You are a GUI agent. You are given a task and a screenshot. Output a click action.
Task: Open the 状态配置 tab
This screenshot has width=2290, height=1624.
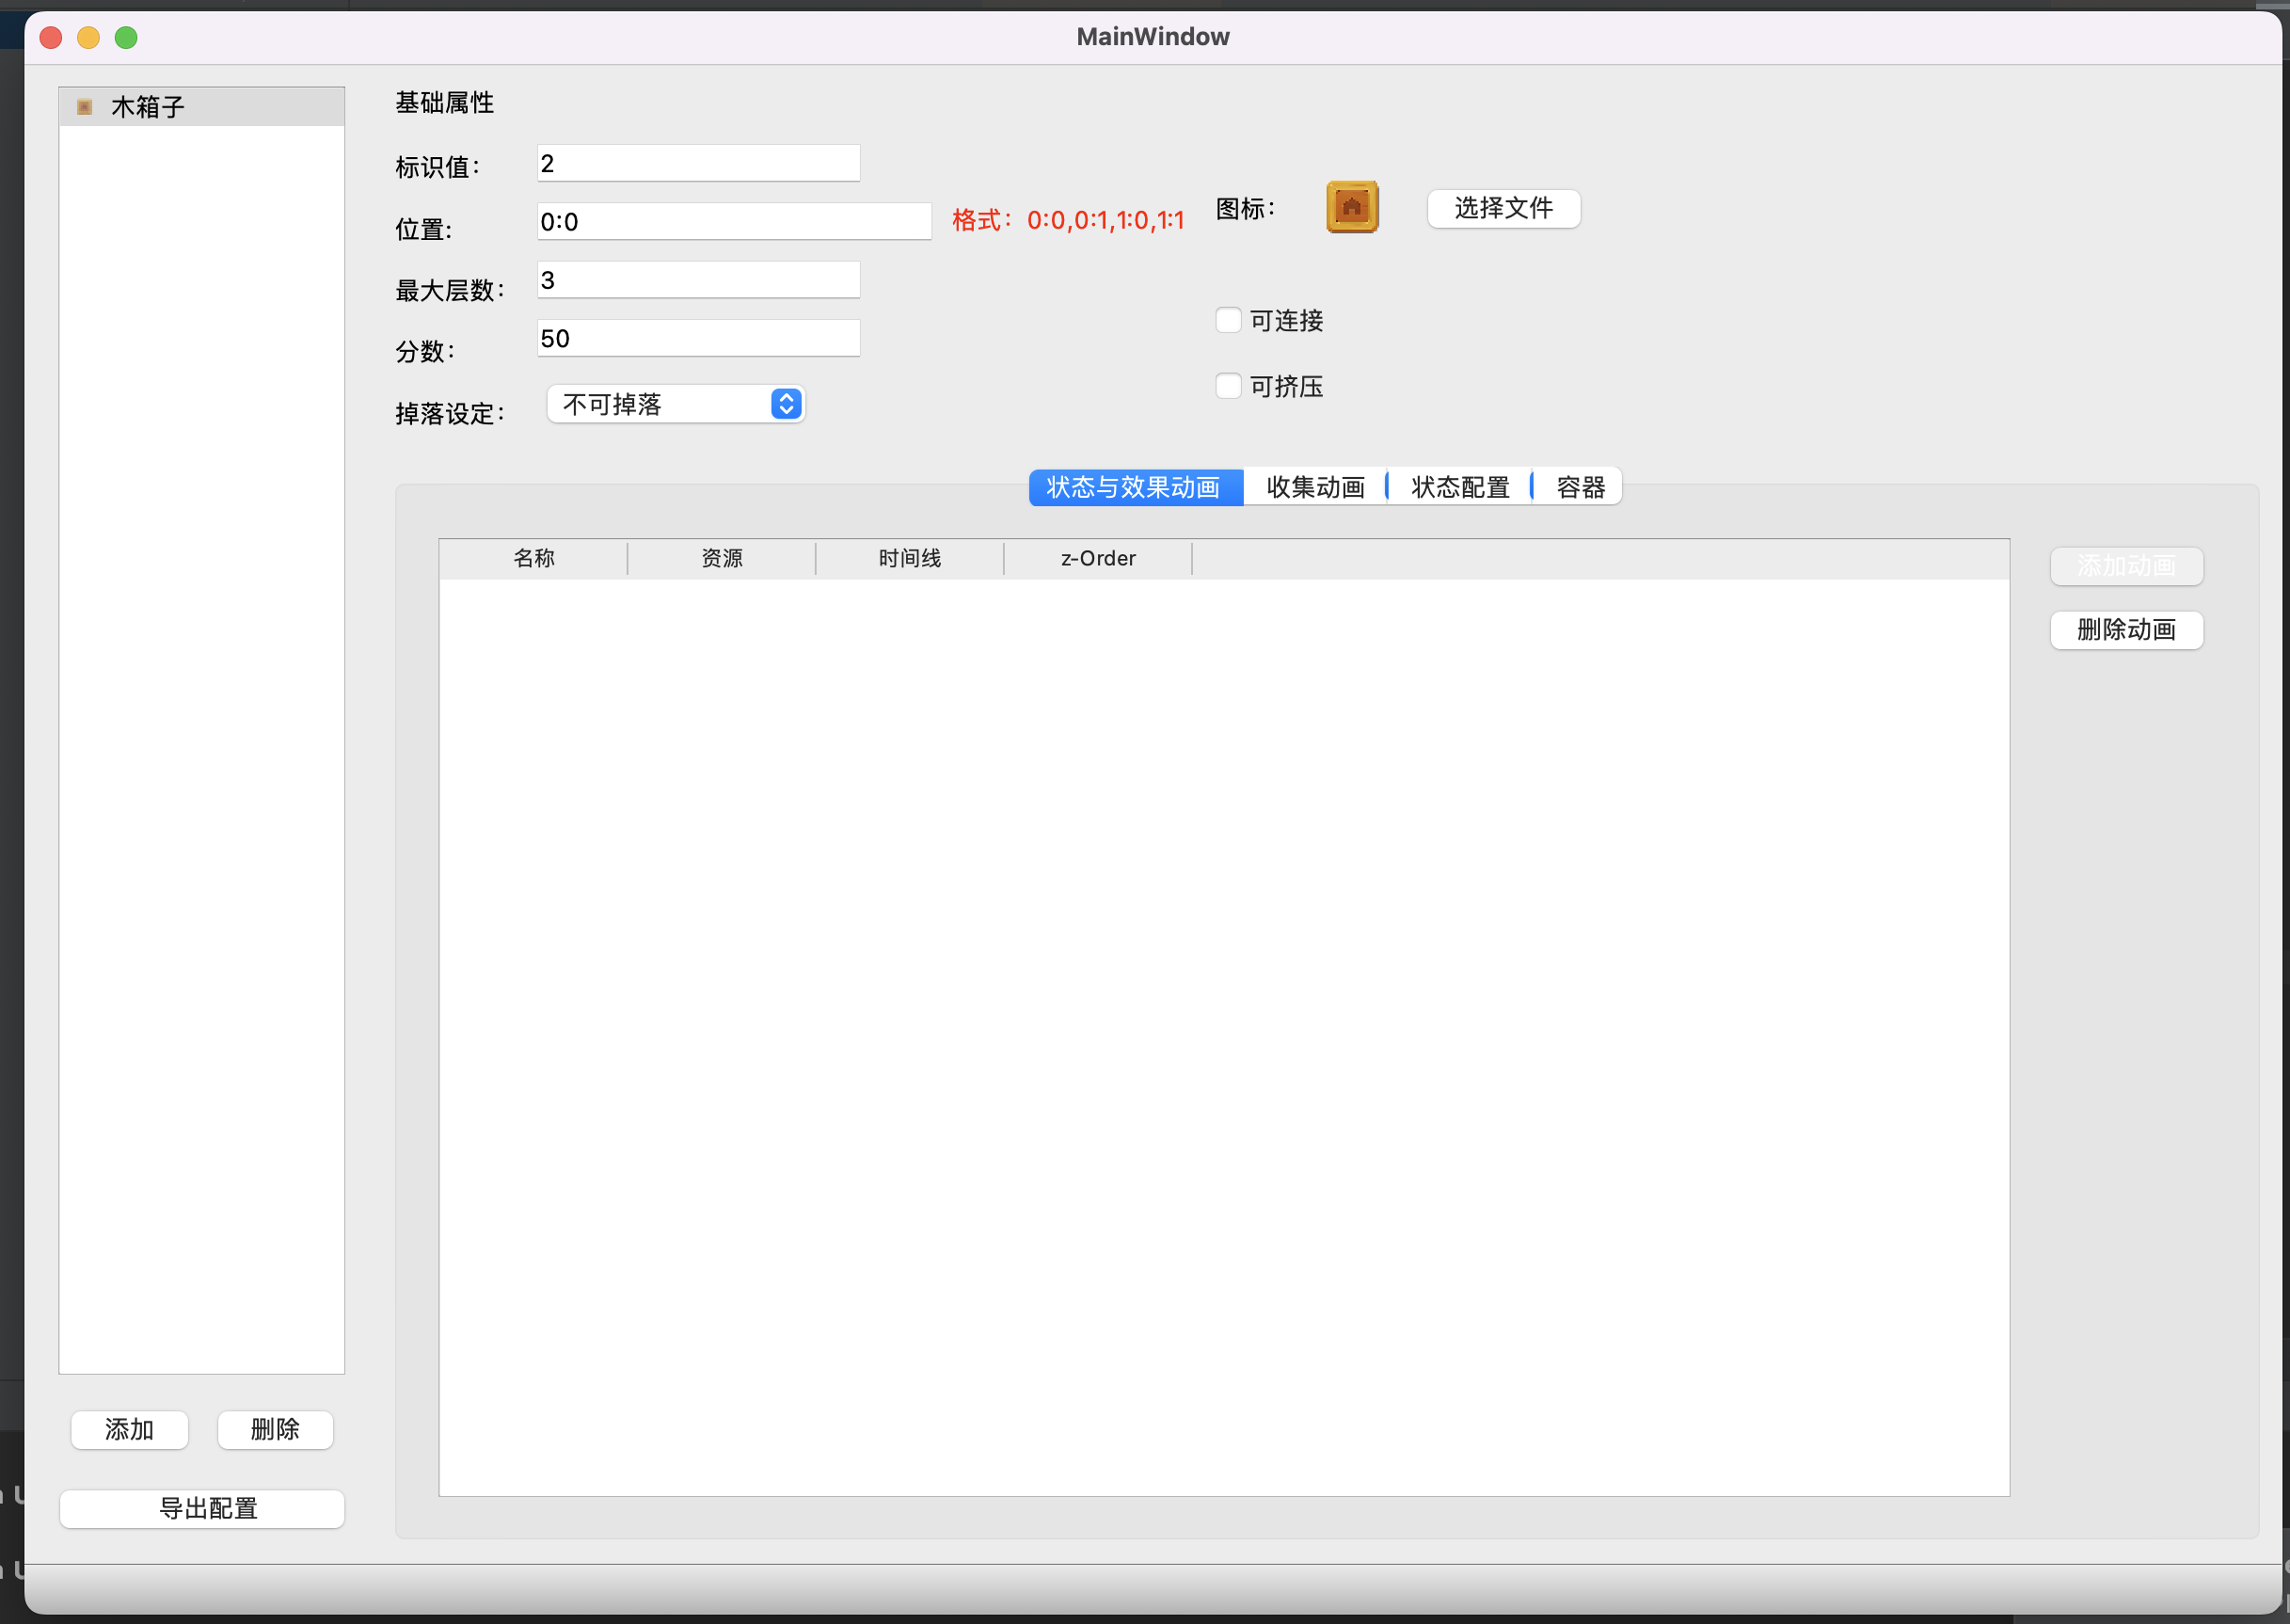point(1460,487)
